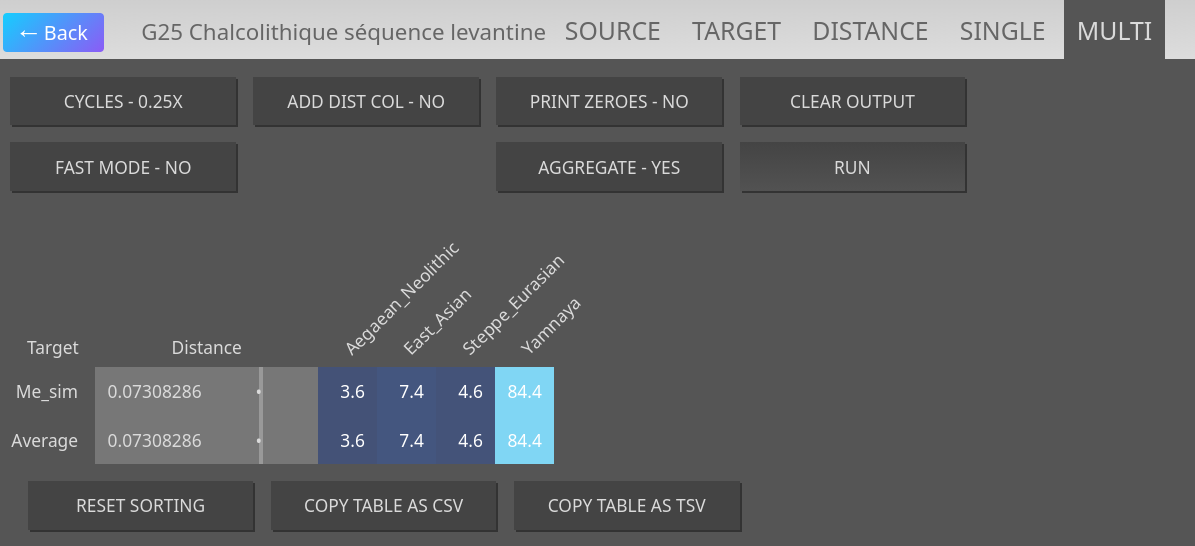
Task: Sort by East_Asian column header
Action: click(x=437, y=322)
